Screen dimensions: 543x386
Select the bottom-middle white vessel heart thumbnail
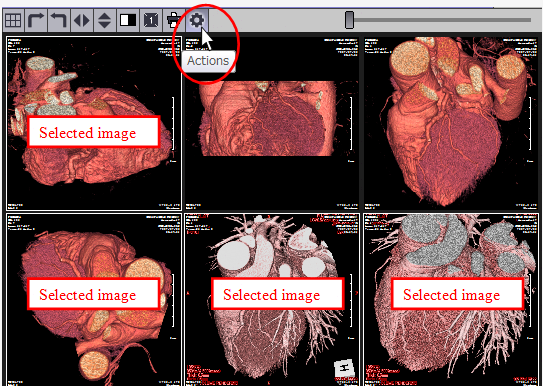pos(272,300)
